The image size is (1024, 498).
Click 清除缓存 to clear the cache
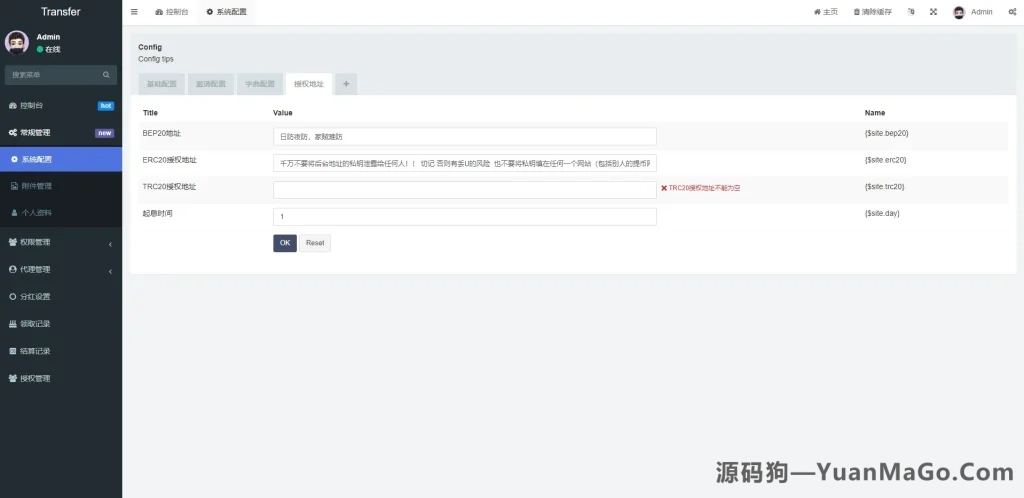tap(872, 12)
